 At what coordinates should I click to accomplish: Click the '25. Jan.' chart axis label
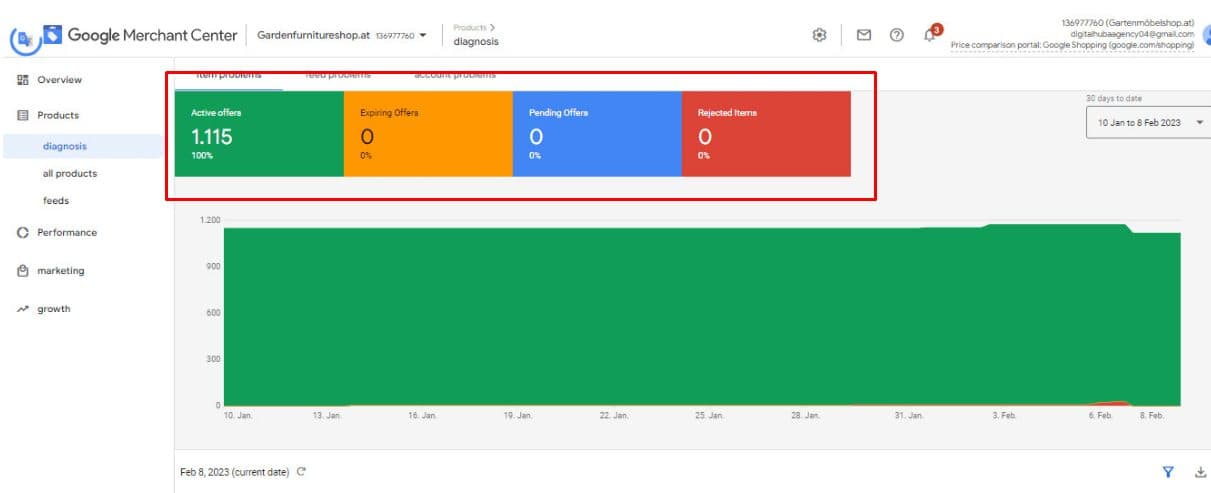point(710,415)
